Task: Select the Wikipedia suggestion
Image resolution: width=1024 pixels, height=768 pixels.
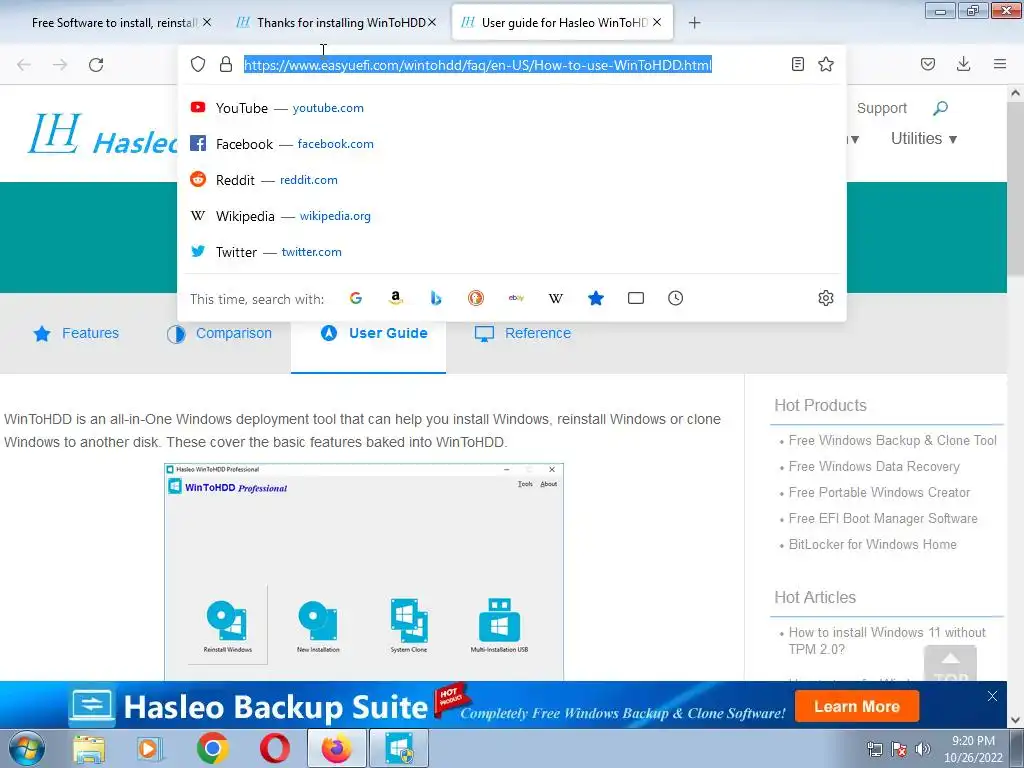Action: point(509,216)
